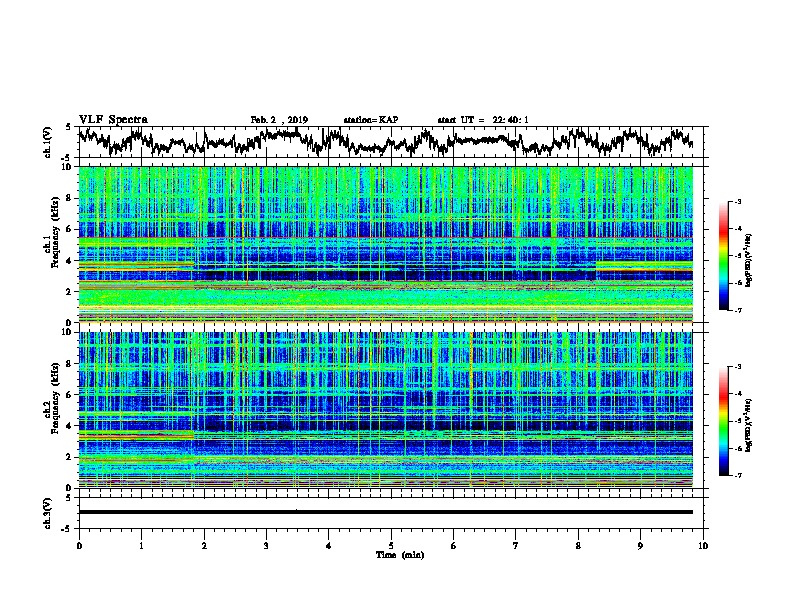Click the 10 kHz tick on ch.1 frequency axis
This screenshot has height=612, width=792.
click(x=67, y=167)
